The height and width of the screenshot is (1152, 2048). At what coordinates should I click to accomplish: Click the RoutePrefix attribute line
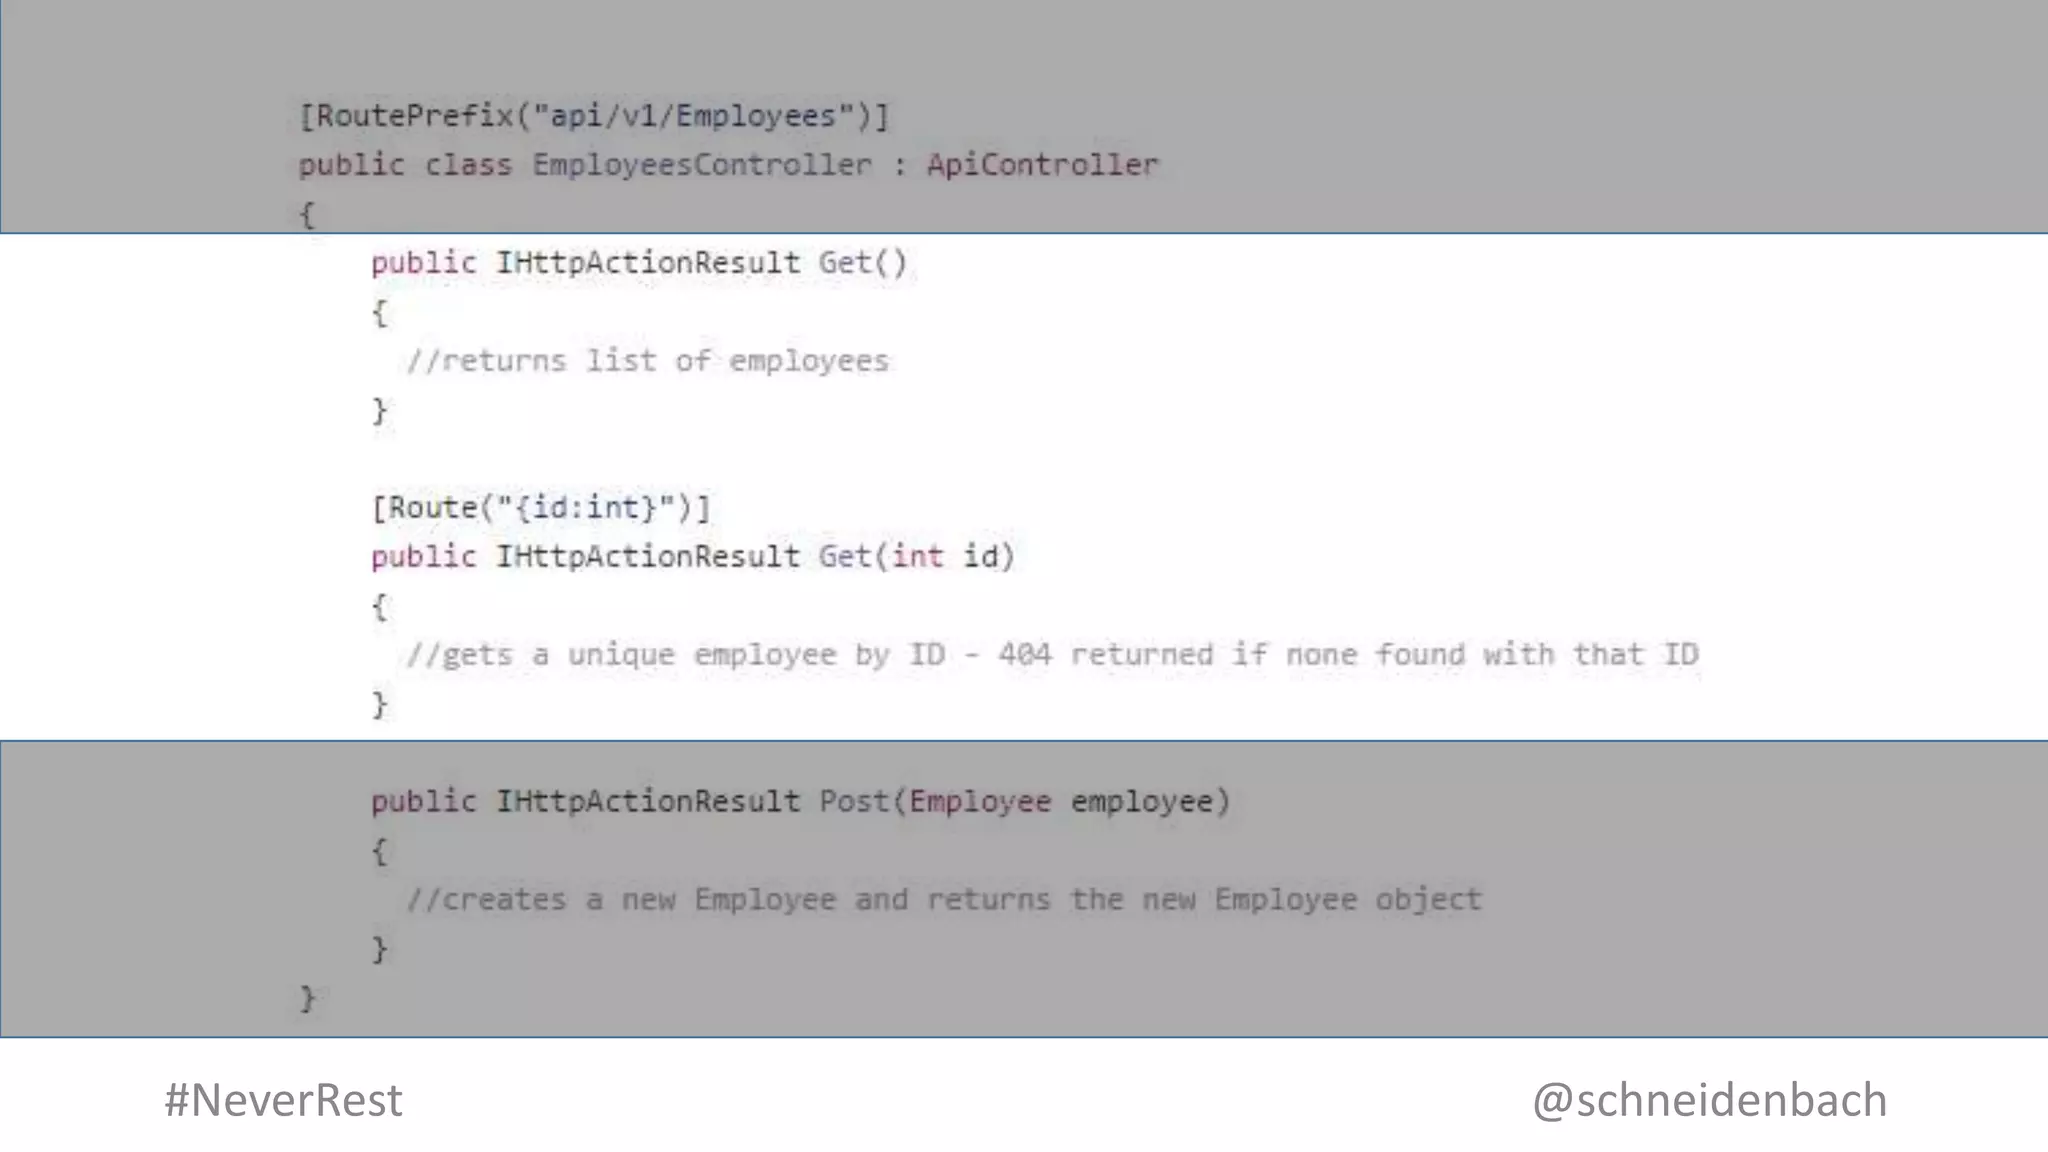(x=594, y=117)
